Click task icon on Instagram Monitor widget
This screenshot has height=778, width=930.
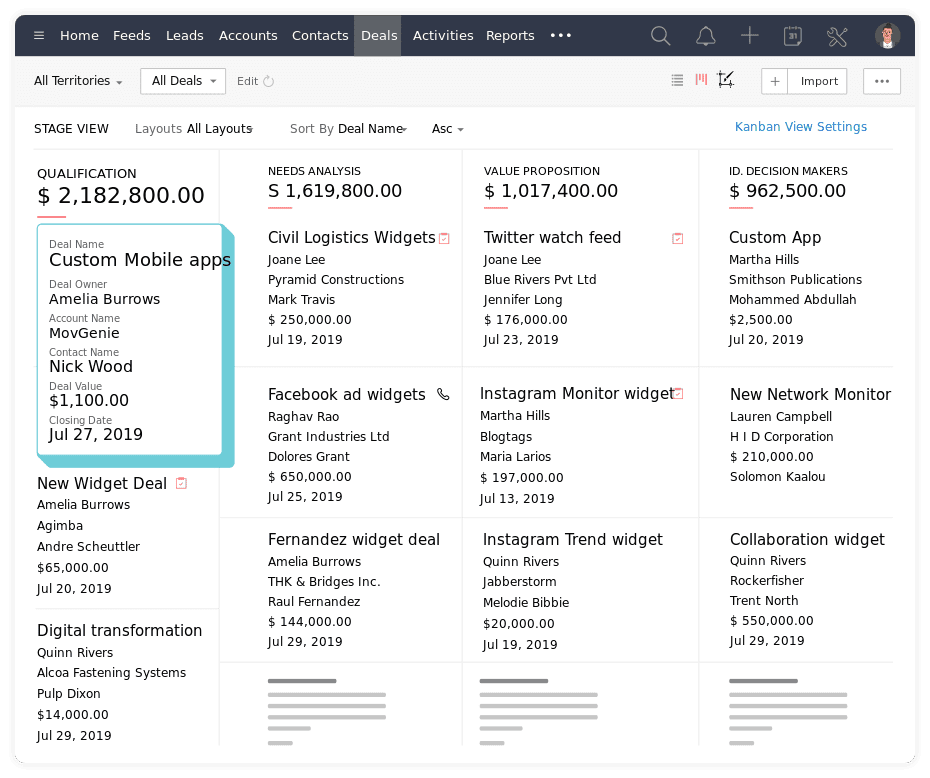point(679,393)
